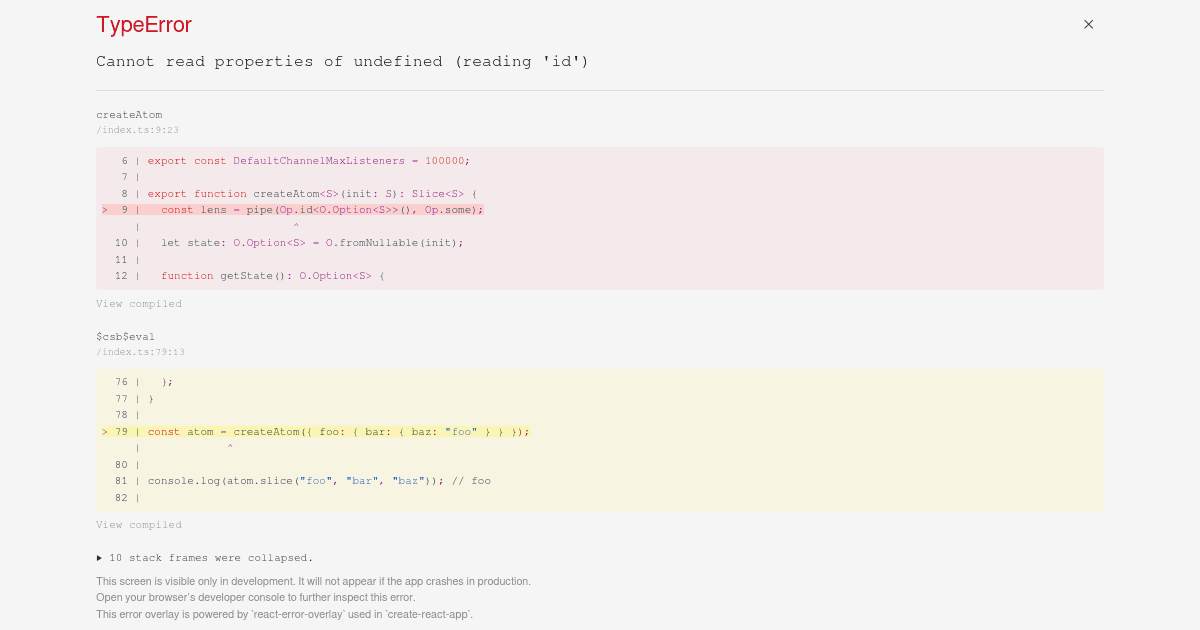Select the $csb$eval stack frame name
Viewport: 1200px width, 630px height.
(125, 337)
